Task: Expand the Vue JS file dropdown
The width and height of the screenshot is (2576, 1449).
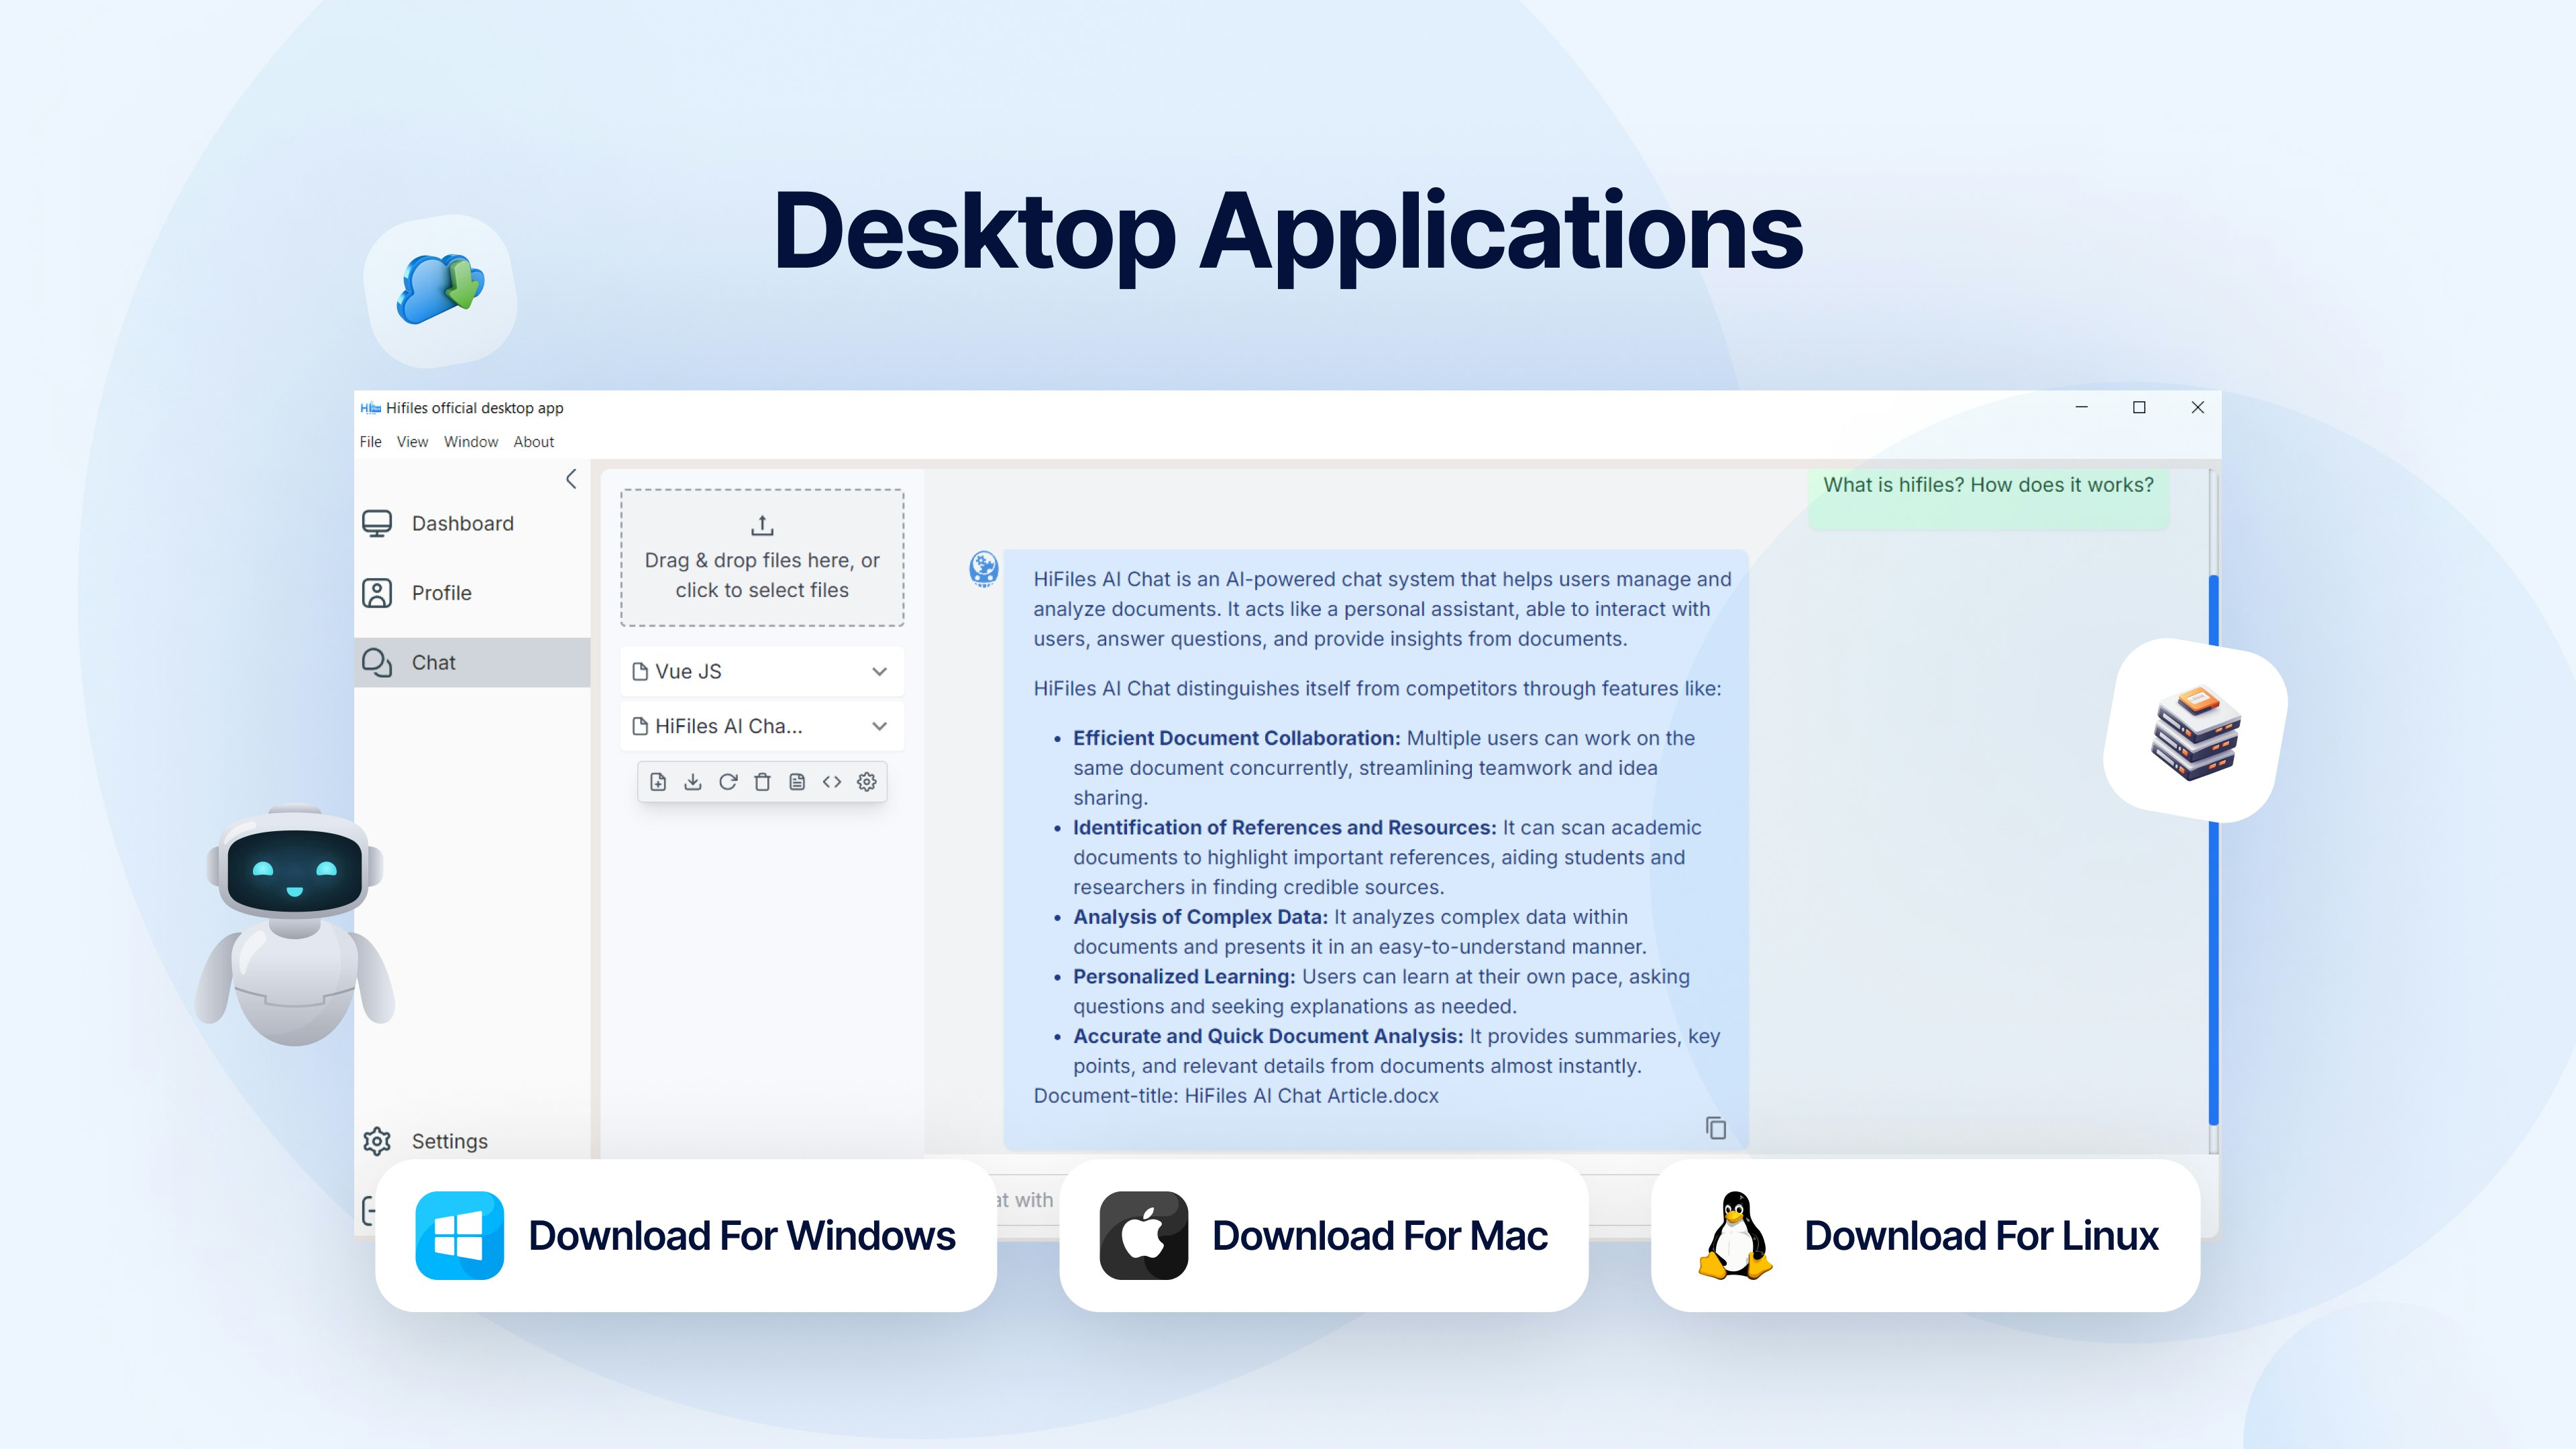Action: tap(879, 672)
